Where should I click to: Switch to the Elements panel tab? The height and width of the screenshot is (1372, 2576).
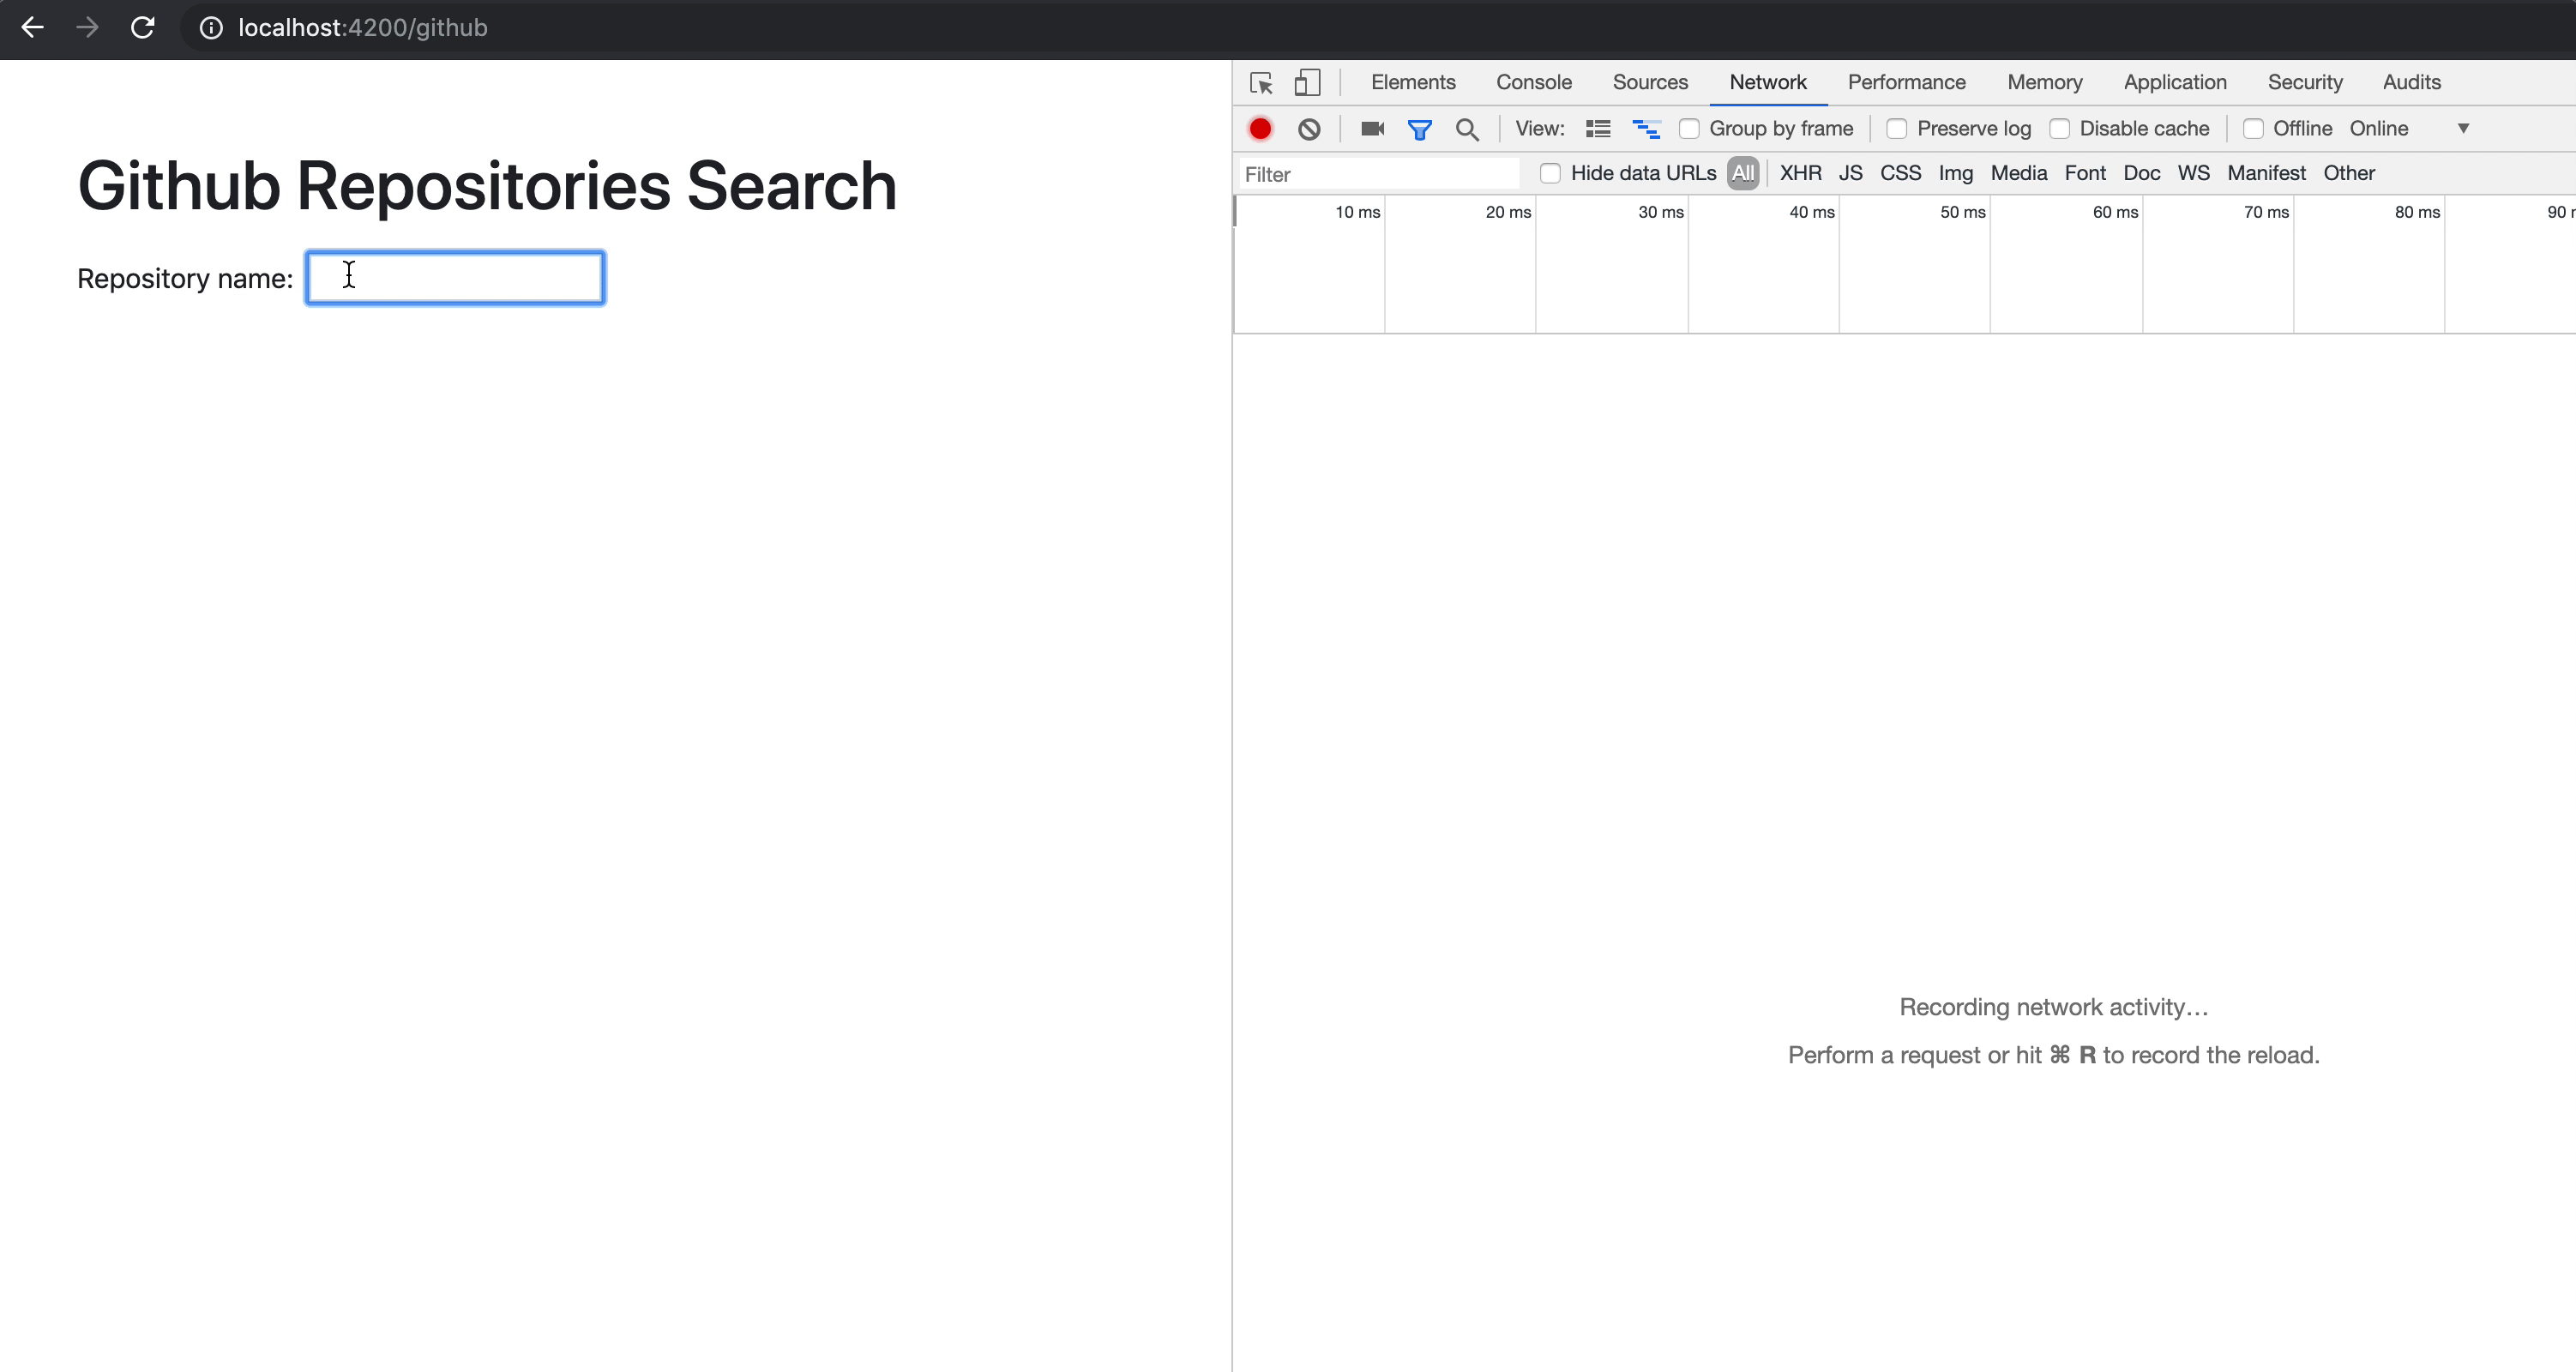[x=1412, y=80]
